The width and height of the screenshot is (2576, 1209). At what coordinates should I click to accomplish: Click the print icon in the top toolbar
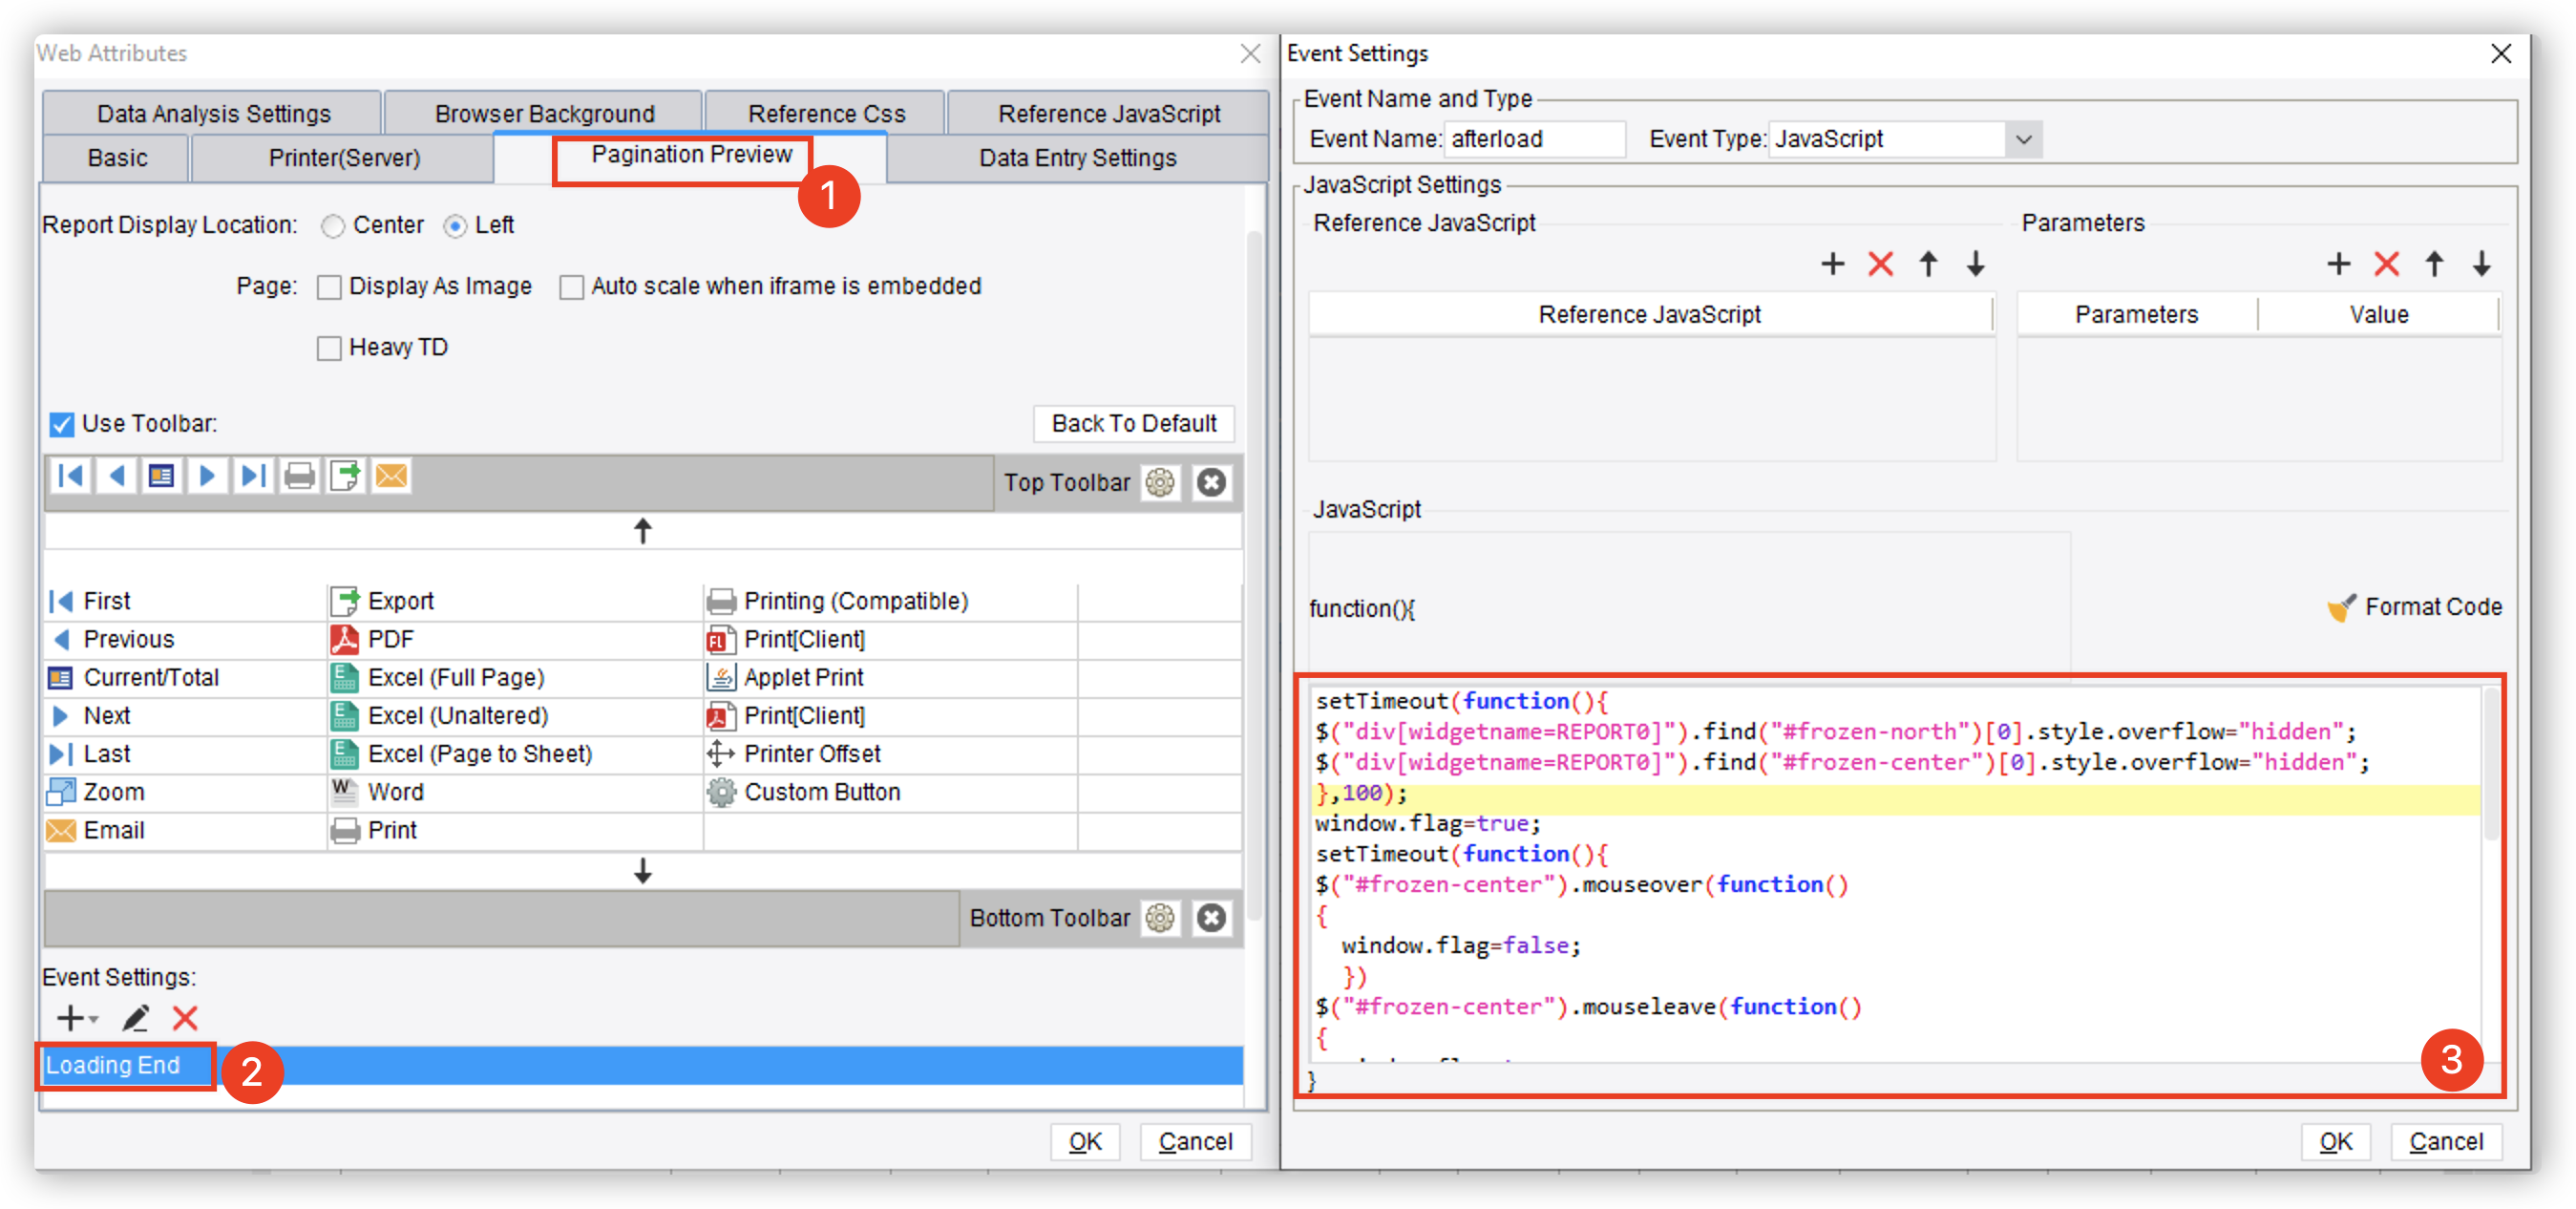299,476
